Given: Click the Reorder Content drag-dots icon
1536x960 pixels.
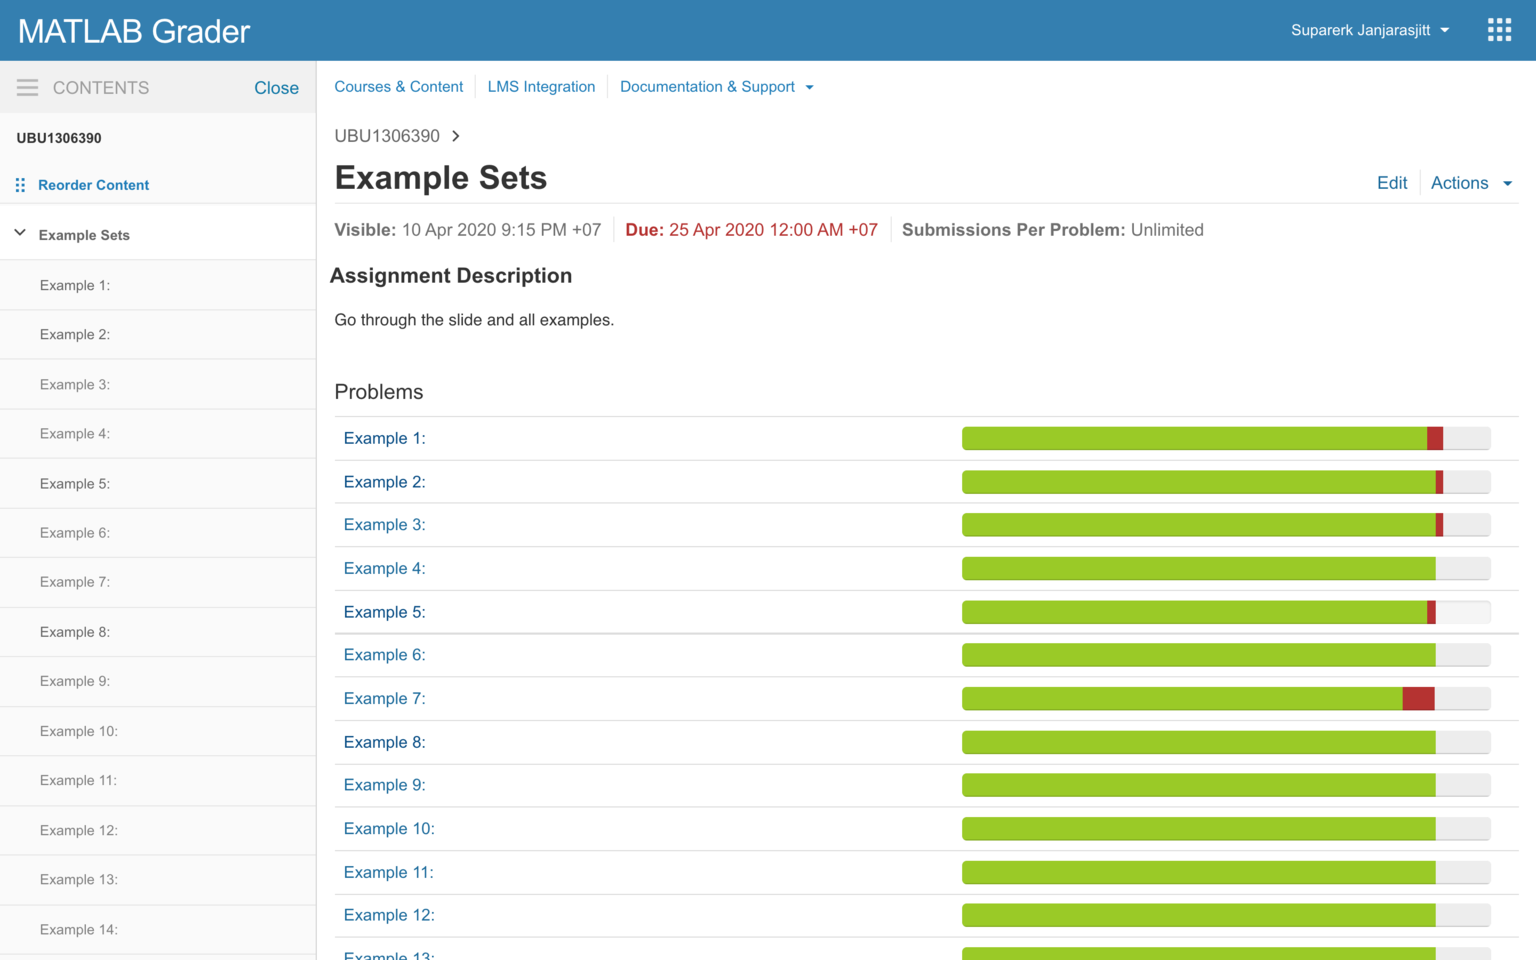Looking at the screenshot, I should point(20,185).
